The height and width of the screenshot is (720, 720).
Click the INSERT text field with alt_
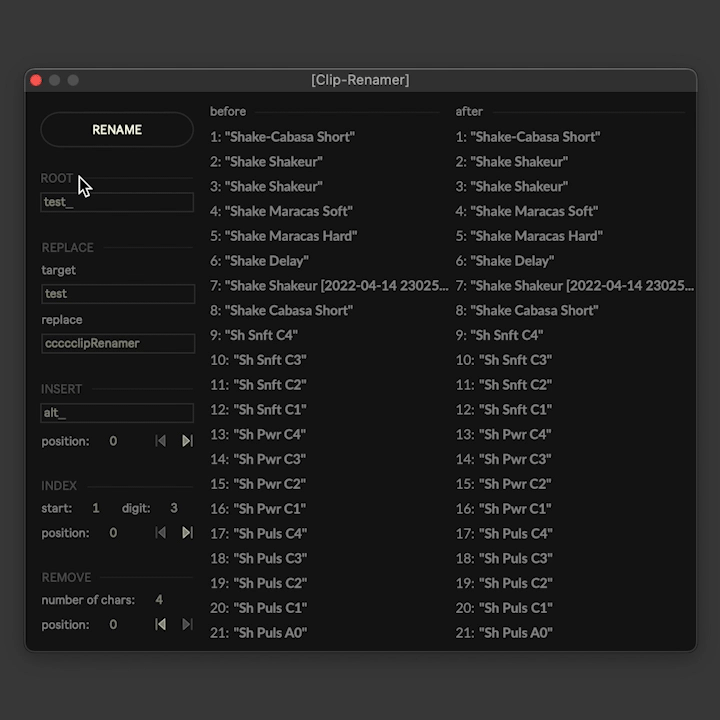pyautogui.click(x=117, y=413)
